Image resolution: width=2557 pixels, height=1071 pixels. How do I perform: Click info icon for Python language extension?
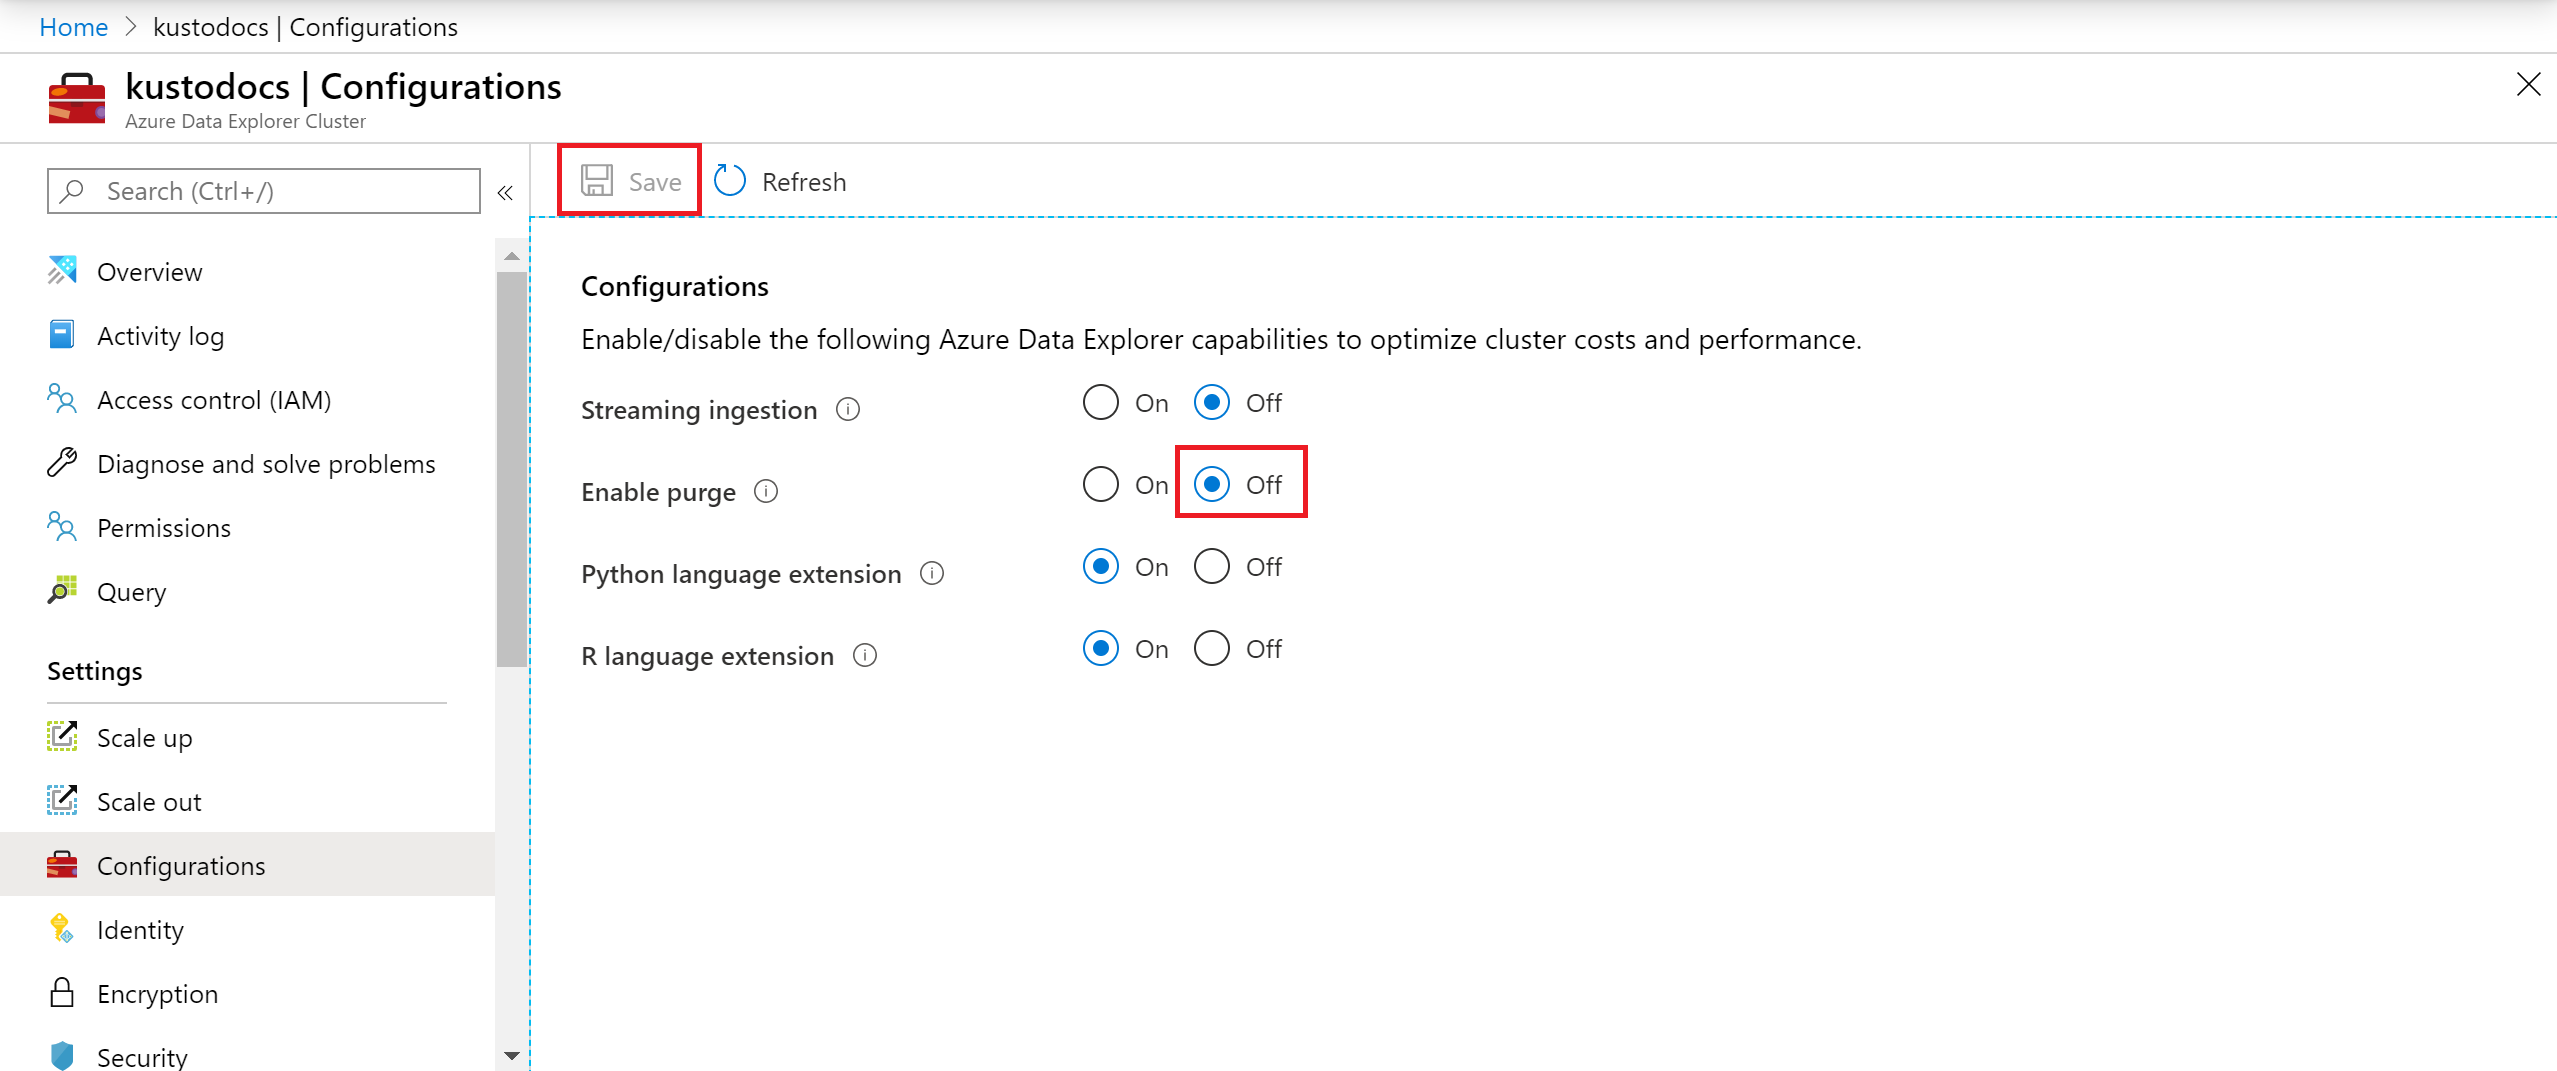[932, 574]
